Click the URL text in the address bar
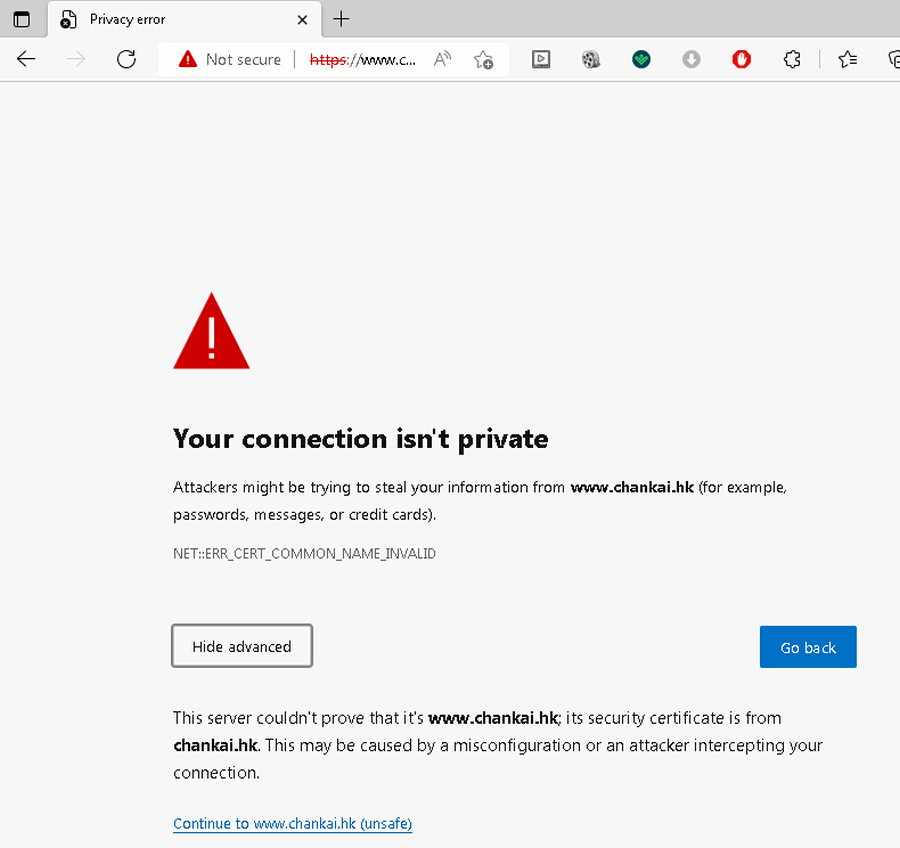Viewport: 900px width, 848px height. coord(363,59)
